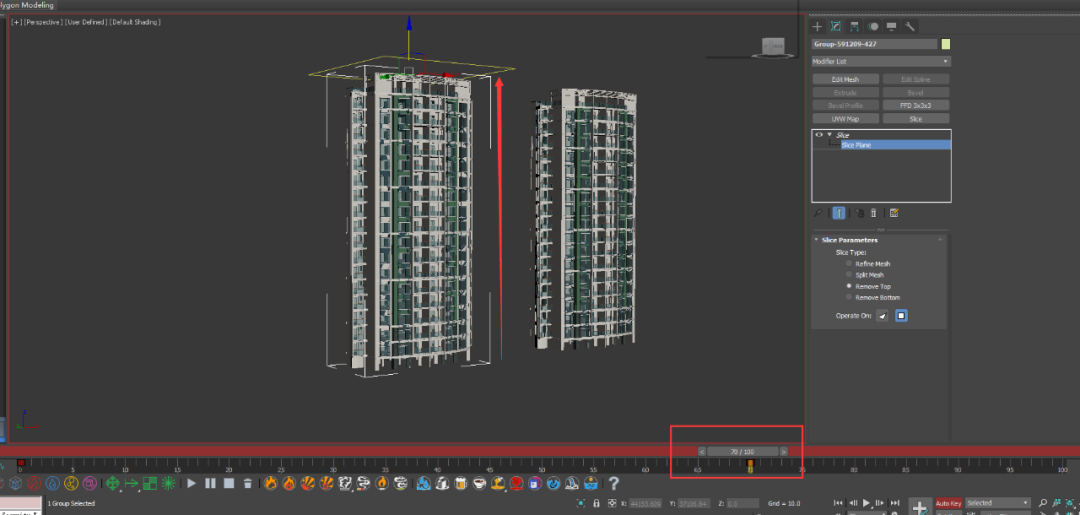Image resolution: width=1080 pixels, height=515 pixels.
Task: Click the blue water drop circle icon
Action: (52, 483)
